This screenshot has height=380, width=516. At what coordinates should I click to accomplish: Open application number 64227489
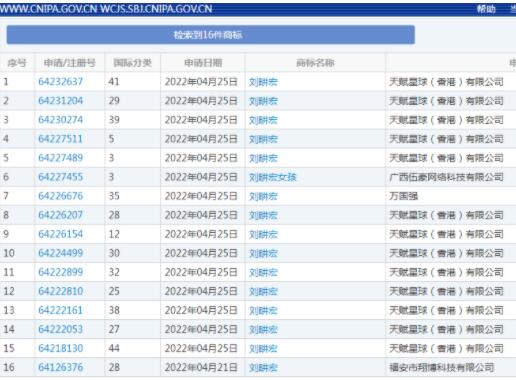[60, 158]
